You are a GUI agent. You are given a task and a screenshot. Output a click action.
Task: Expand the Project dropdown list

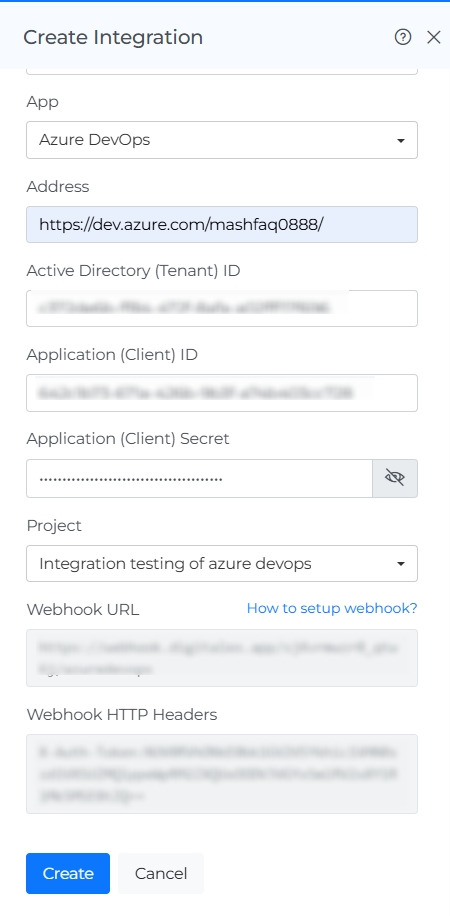[222, 564]
